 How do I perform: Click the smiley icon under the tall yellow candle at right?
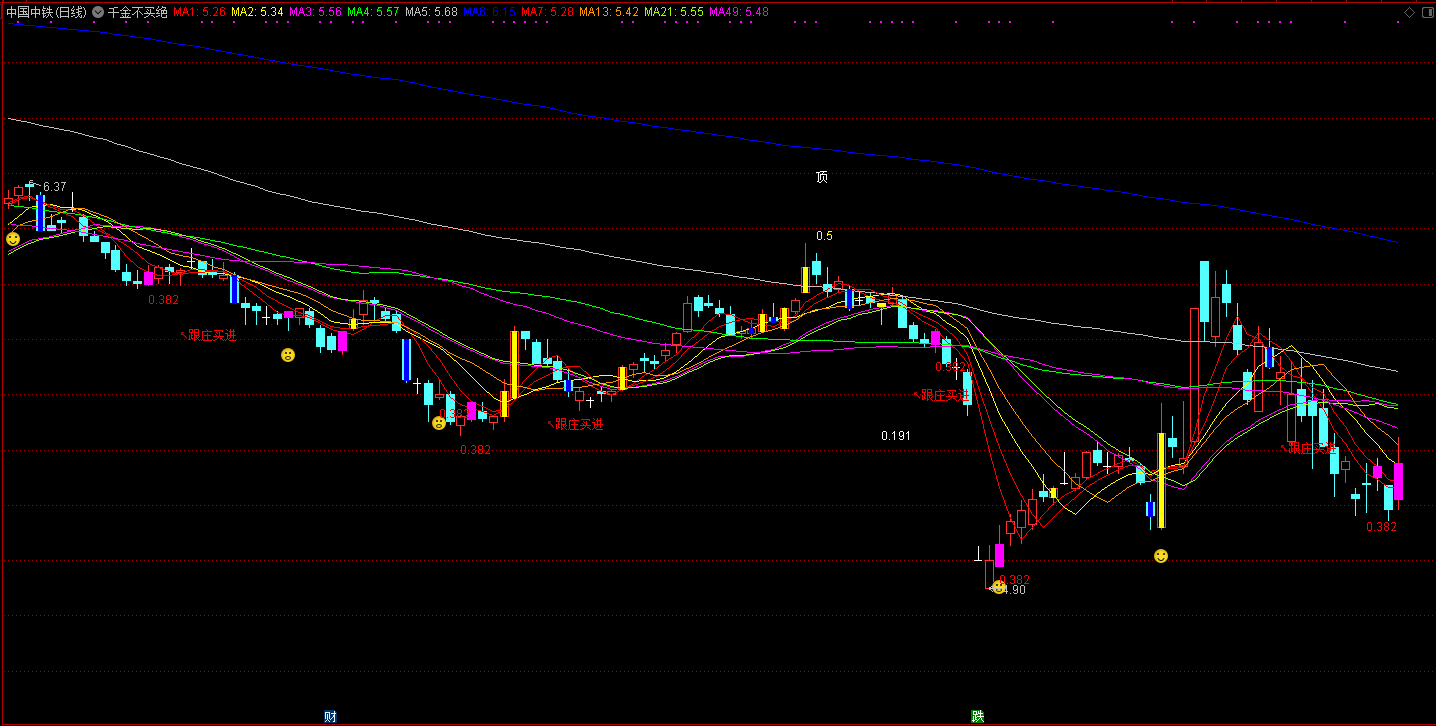pyautogui.click(x=1160, y=556)
